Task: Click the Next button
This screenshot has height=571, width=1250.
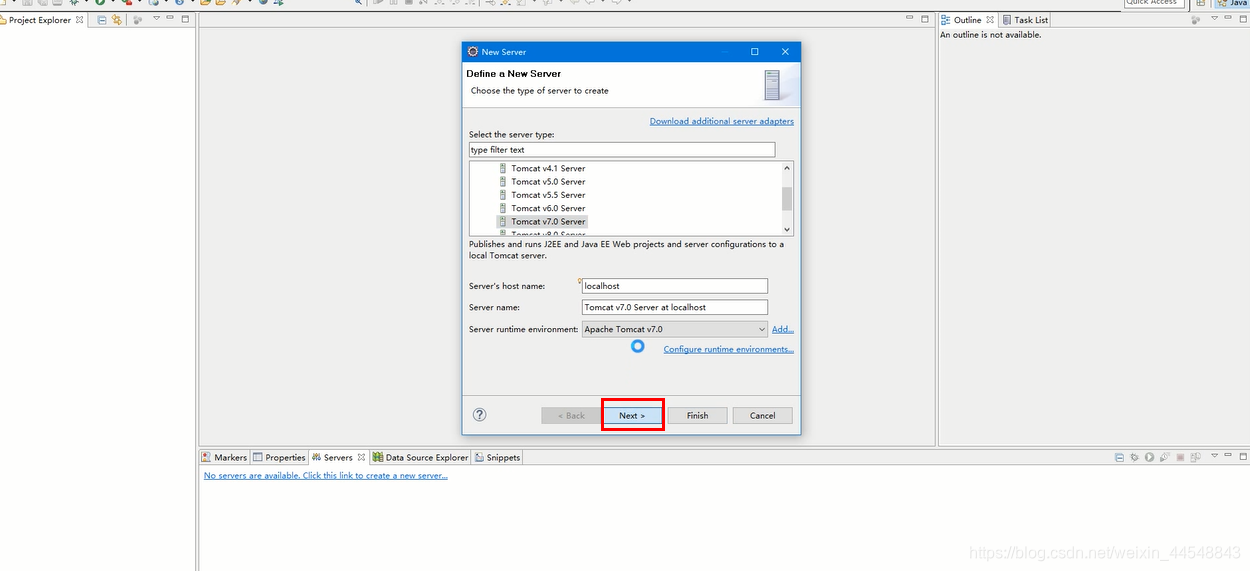Action: click(632, 415)
